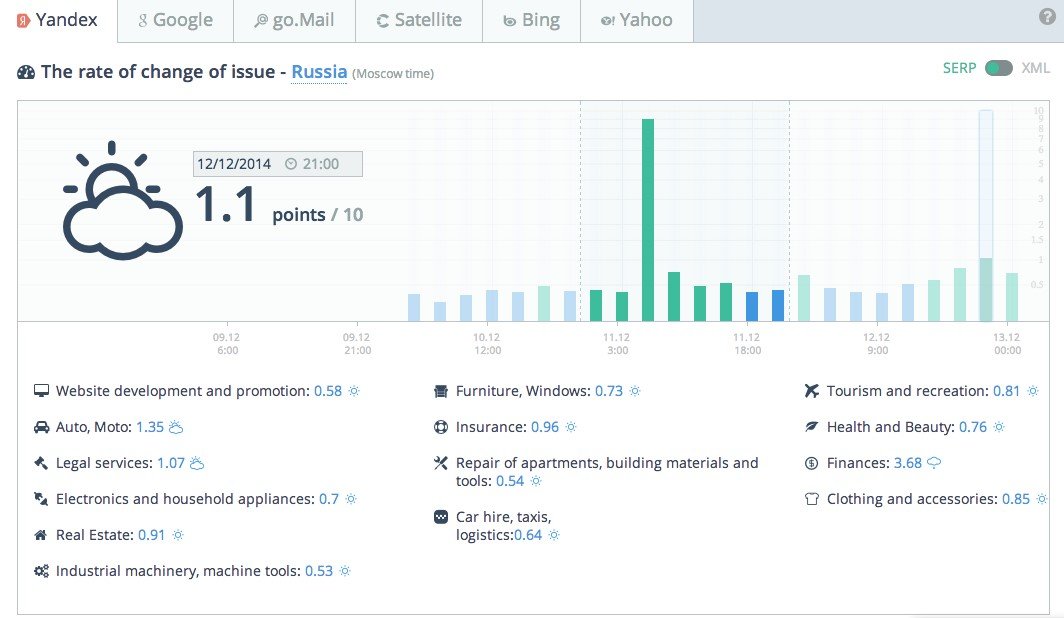Click the sun icon next to Real Estate 0.91
1064x618 pixels.
[178, 535]
